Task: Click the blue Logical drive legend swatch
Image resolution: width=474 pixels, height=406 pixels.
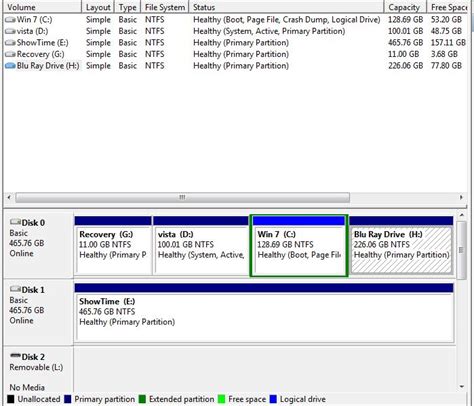Action: (273, 399)
